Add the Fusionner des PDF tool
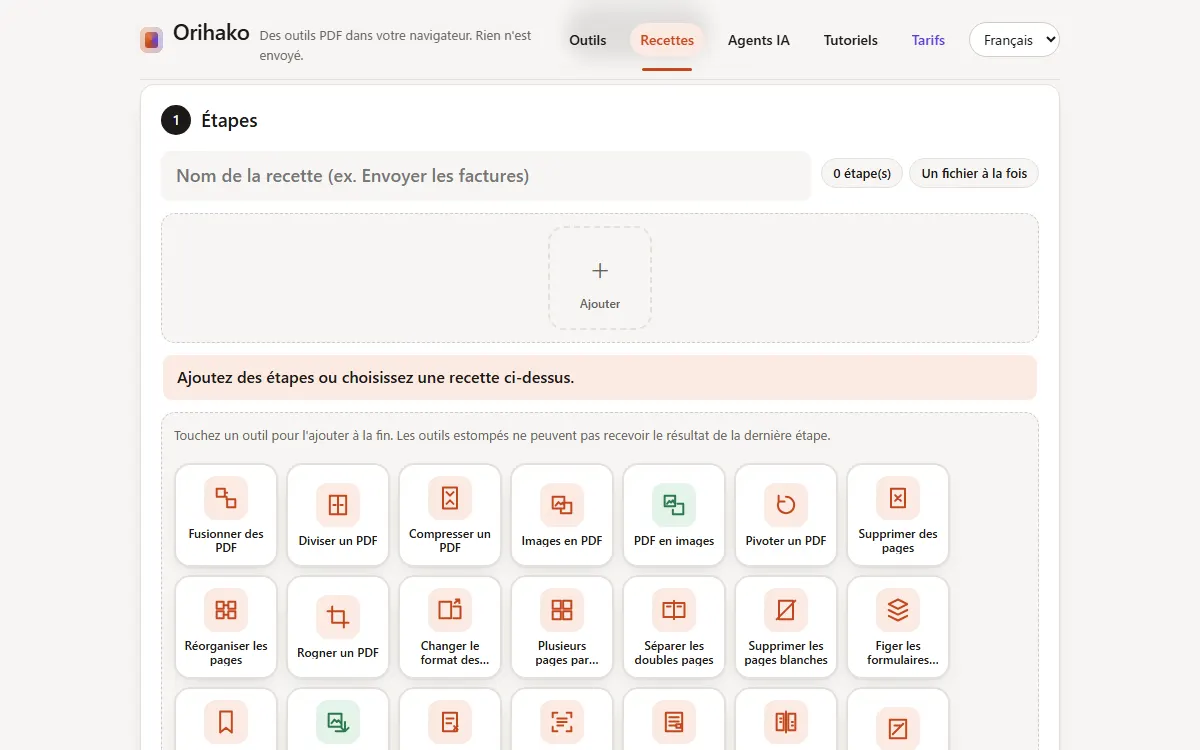Viewport: 1200px width, 750px height. pos(226,515)
